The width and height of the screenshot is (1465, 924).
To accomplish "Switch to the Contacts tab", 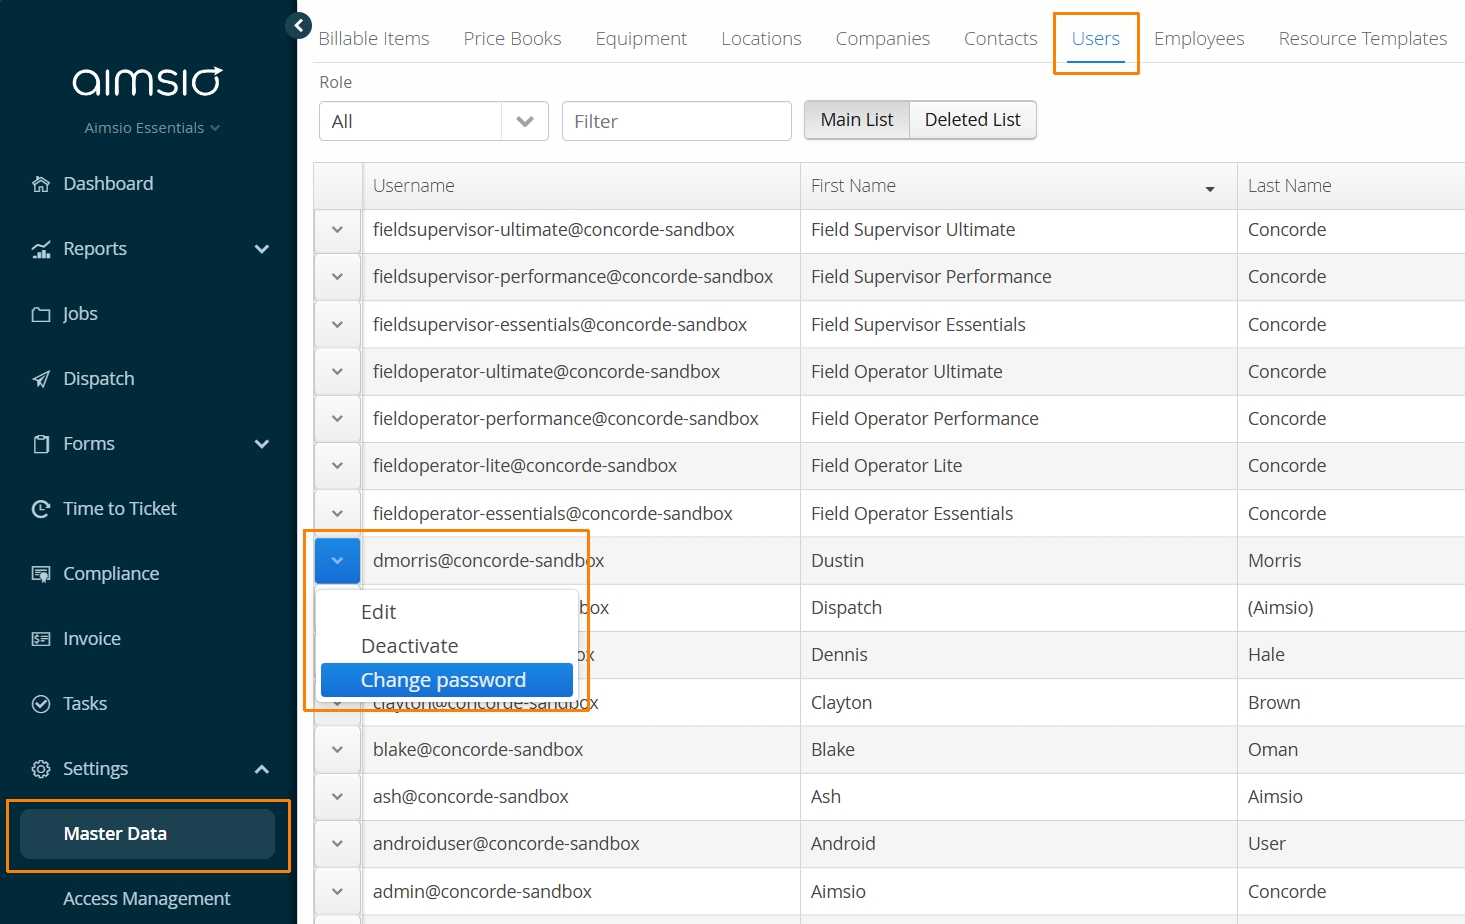I will coord(1000,38).
